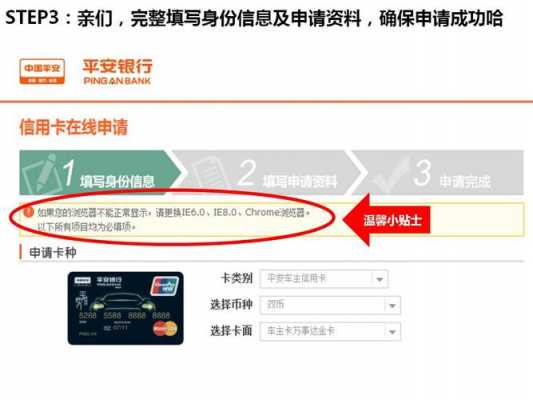Click the UnionPay logo on the card
Screen dimensions: 533x400
click(165, 285)
